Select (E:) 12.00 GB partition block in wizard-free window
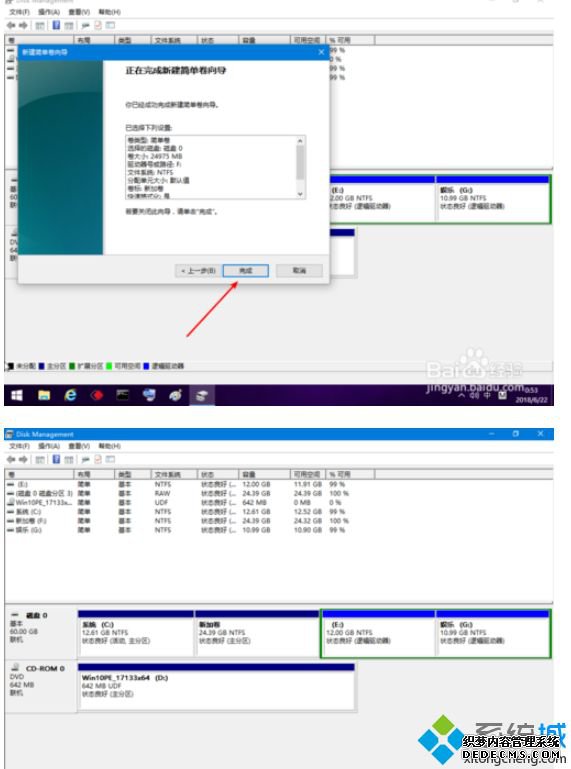571x769 pixels. pos(379,633)
